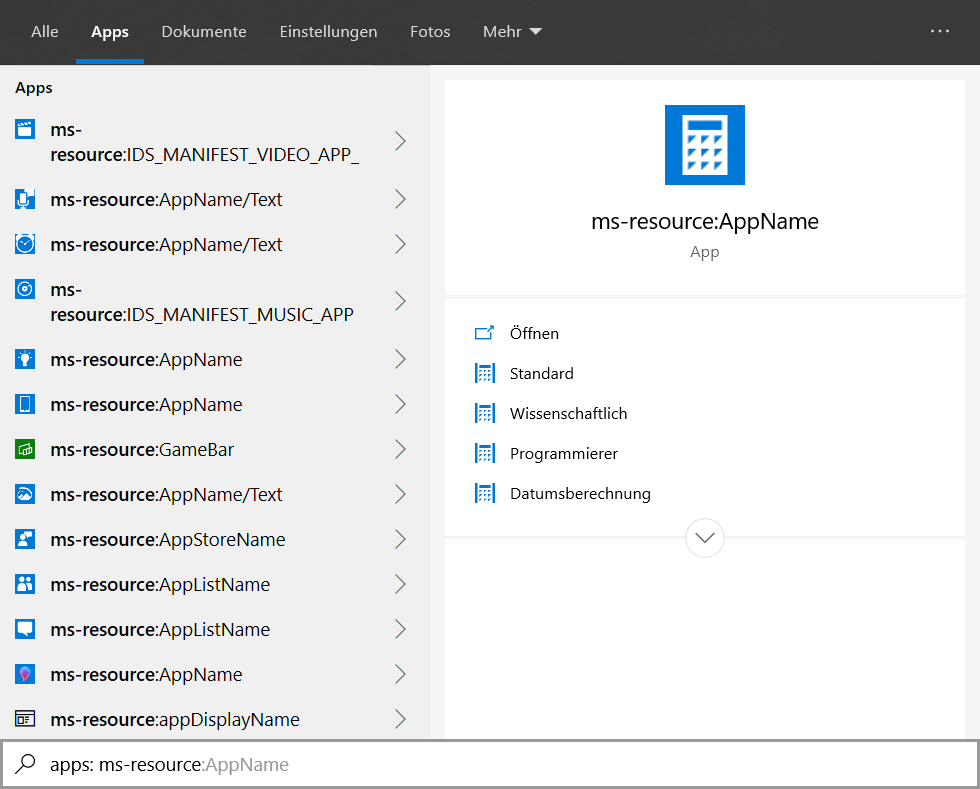Click the chat bubble icon for second AppListName
The image size is (980, 789).
point(25,629)
